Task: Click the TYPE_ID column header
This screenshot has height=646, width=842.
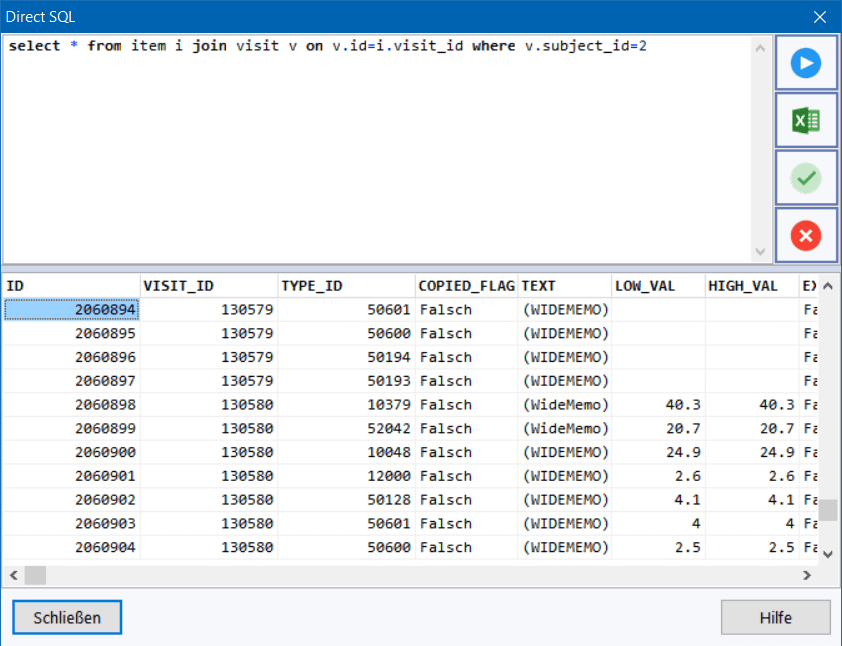Action: [346, 286]
